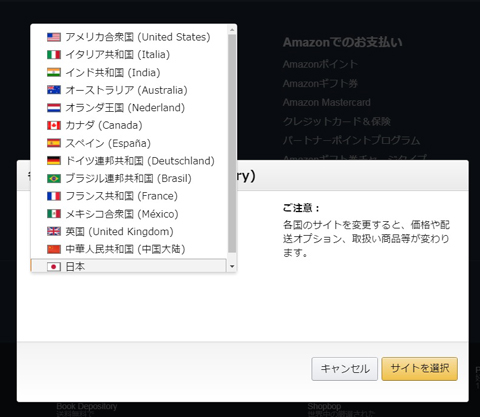The height and width of the screenshot is (417, 480).
Task: Click the Canada flag icon
Action: 54,125
